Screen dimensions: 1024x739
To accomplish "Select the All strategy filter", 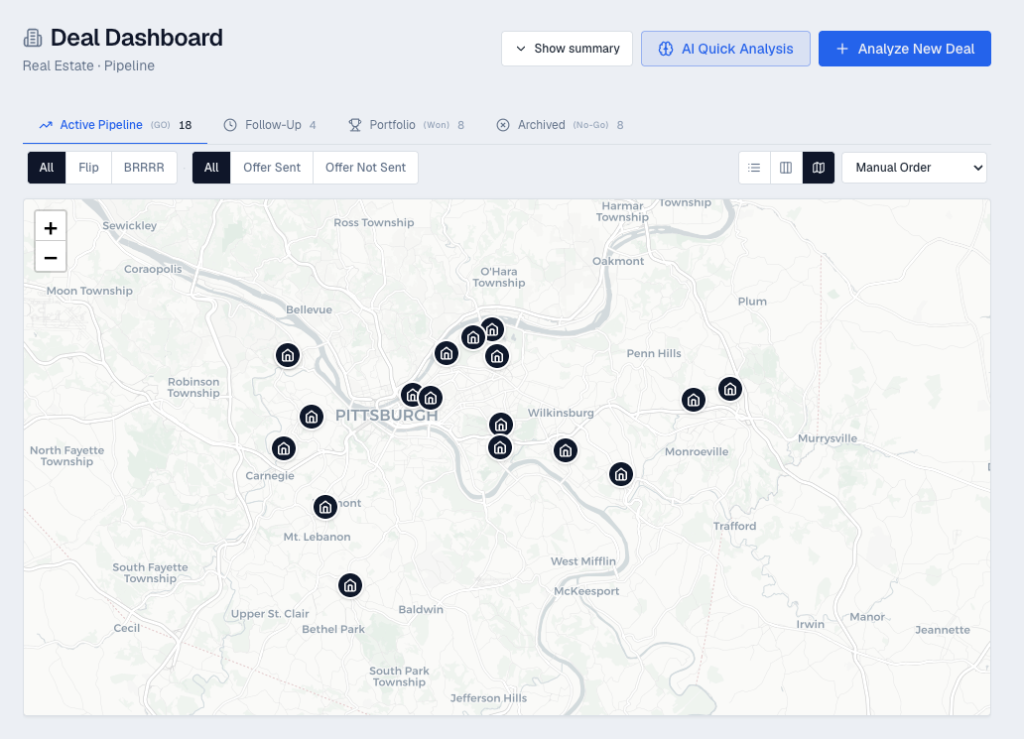I will [46, 168].
